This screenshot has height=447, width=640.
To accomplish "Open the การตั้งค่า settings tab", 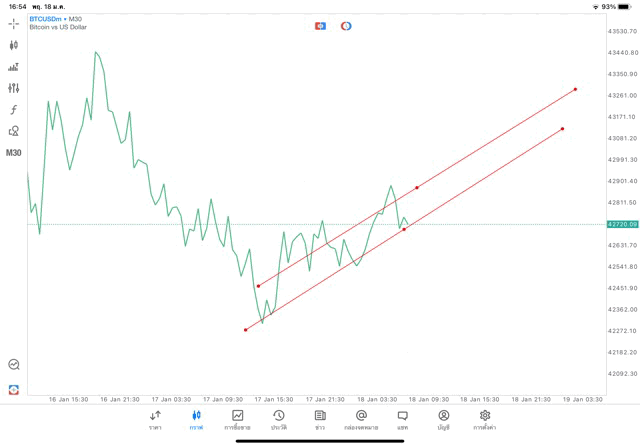I will [485, 419].
